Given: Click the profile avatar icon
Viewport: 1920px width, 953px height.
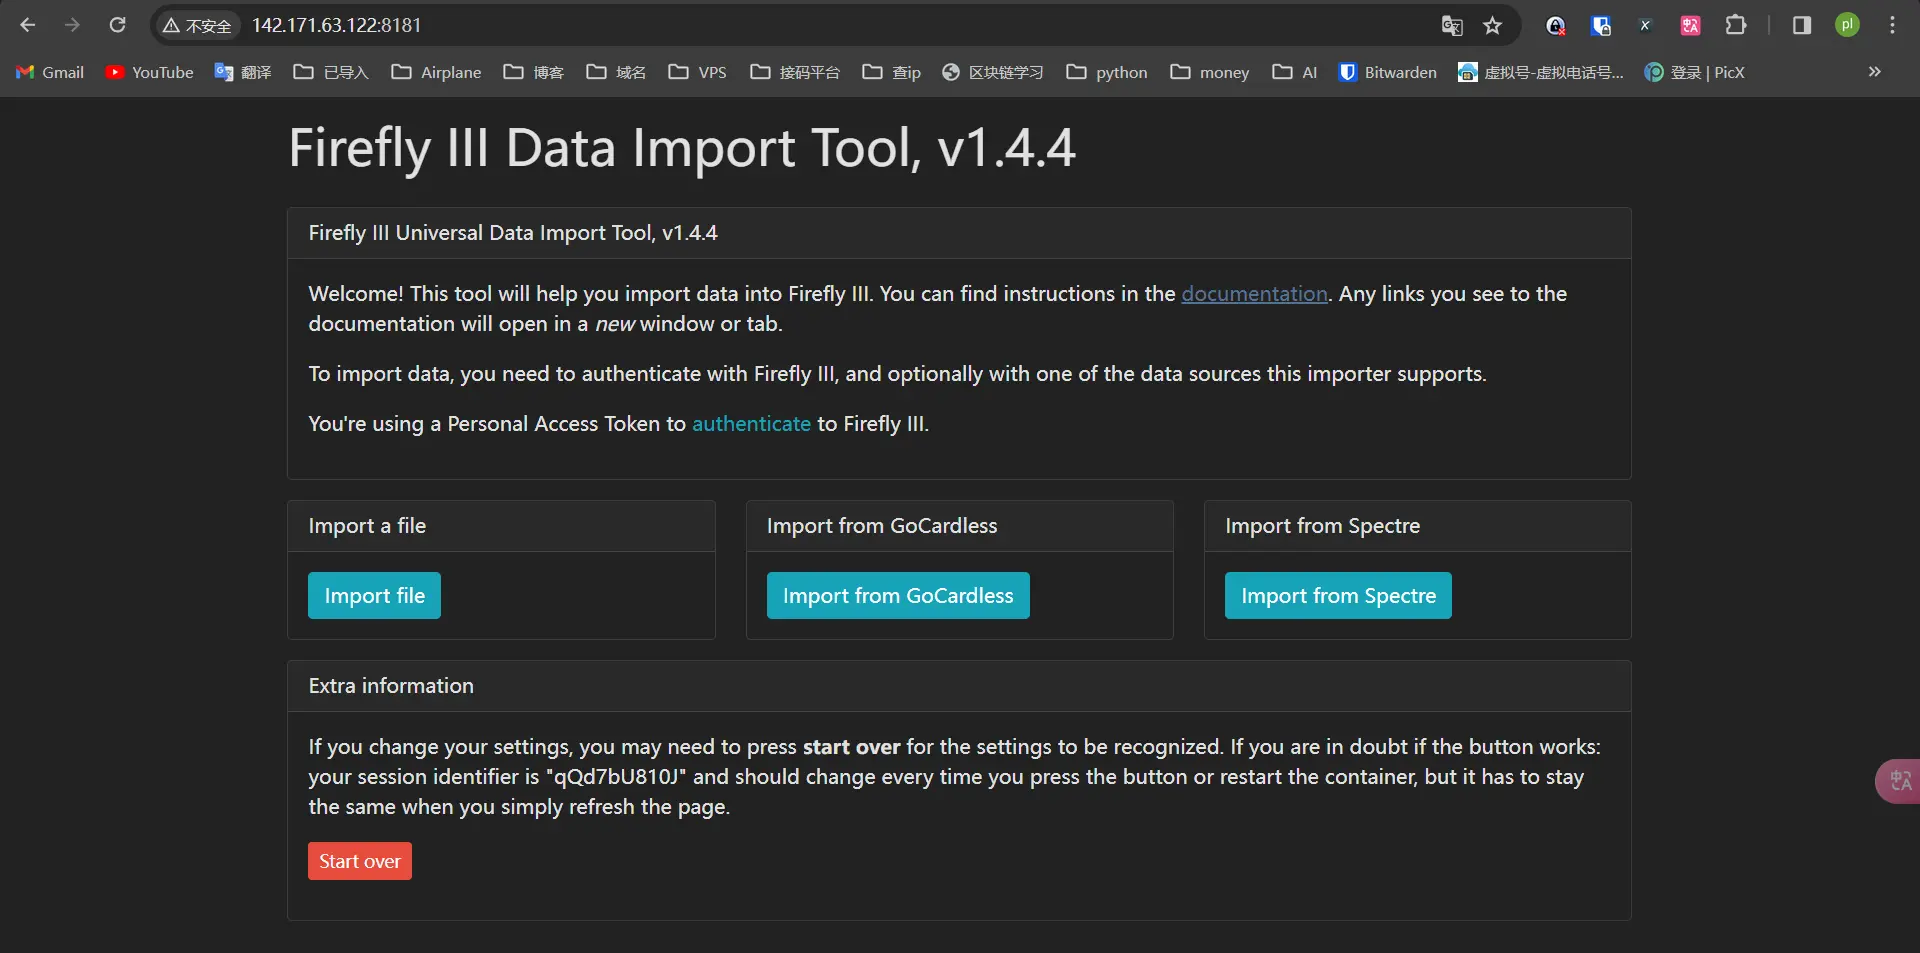Looking at the screenshot, I should click(x=1847, y=25).
